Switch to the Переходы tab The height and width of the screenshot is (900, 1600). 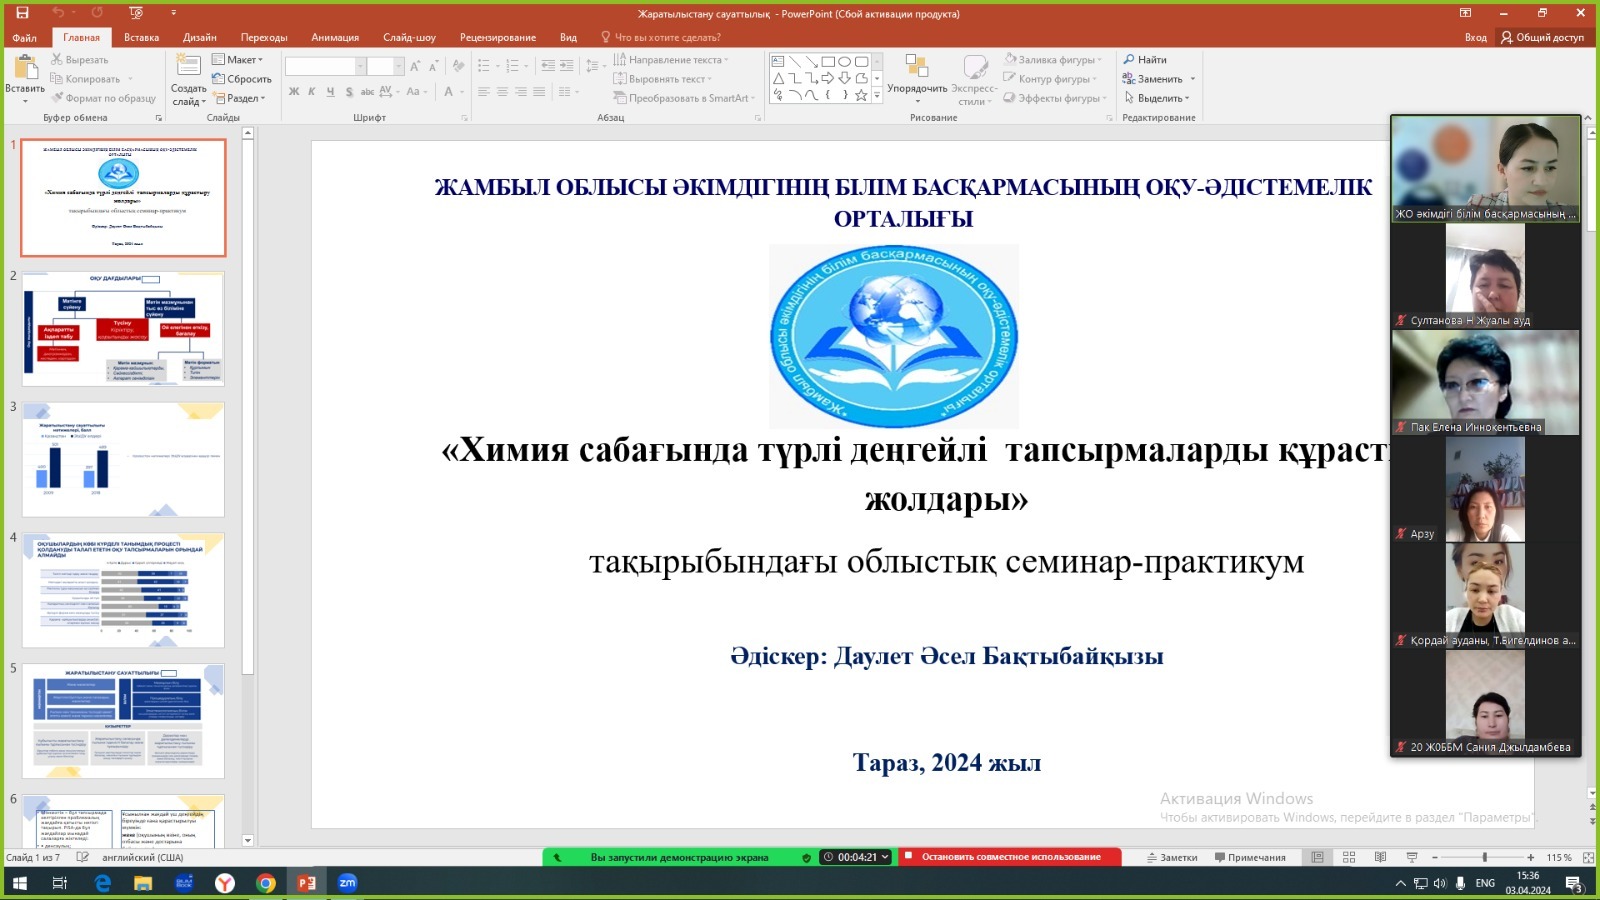point(264,37)
